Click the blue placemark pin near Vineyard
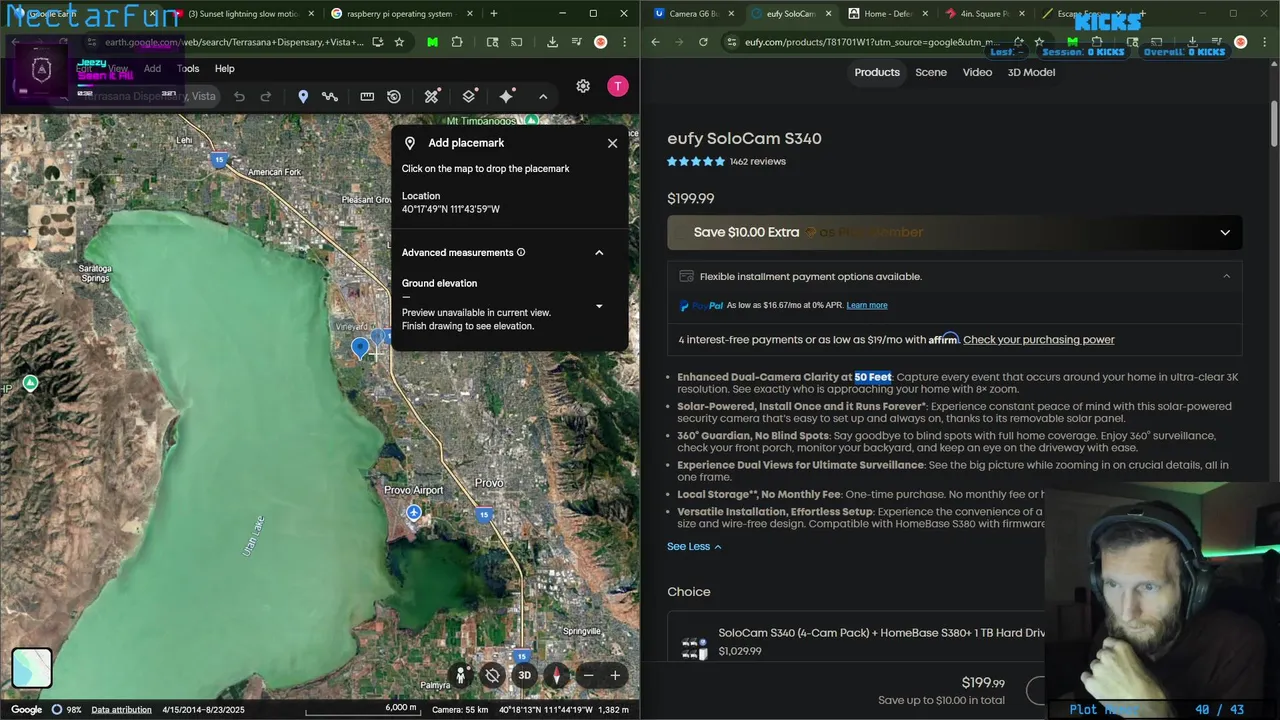Image resolution: width=1280 pixels, height=720 pixels. (x=360, y=347)
